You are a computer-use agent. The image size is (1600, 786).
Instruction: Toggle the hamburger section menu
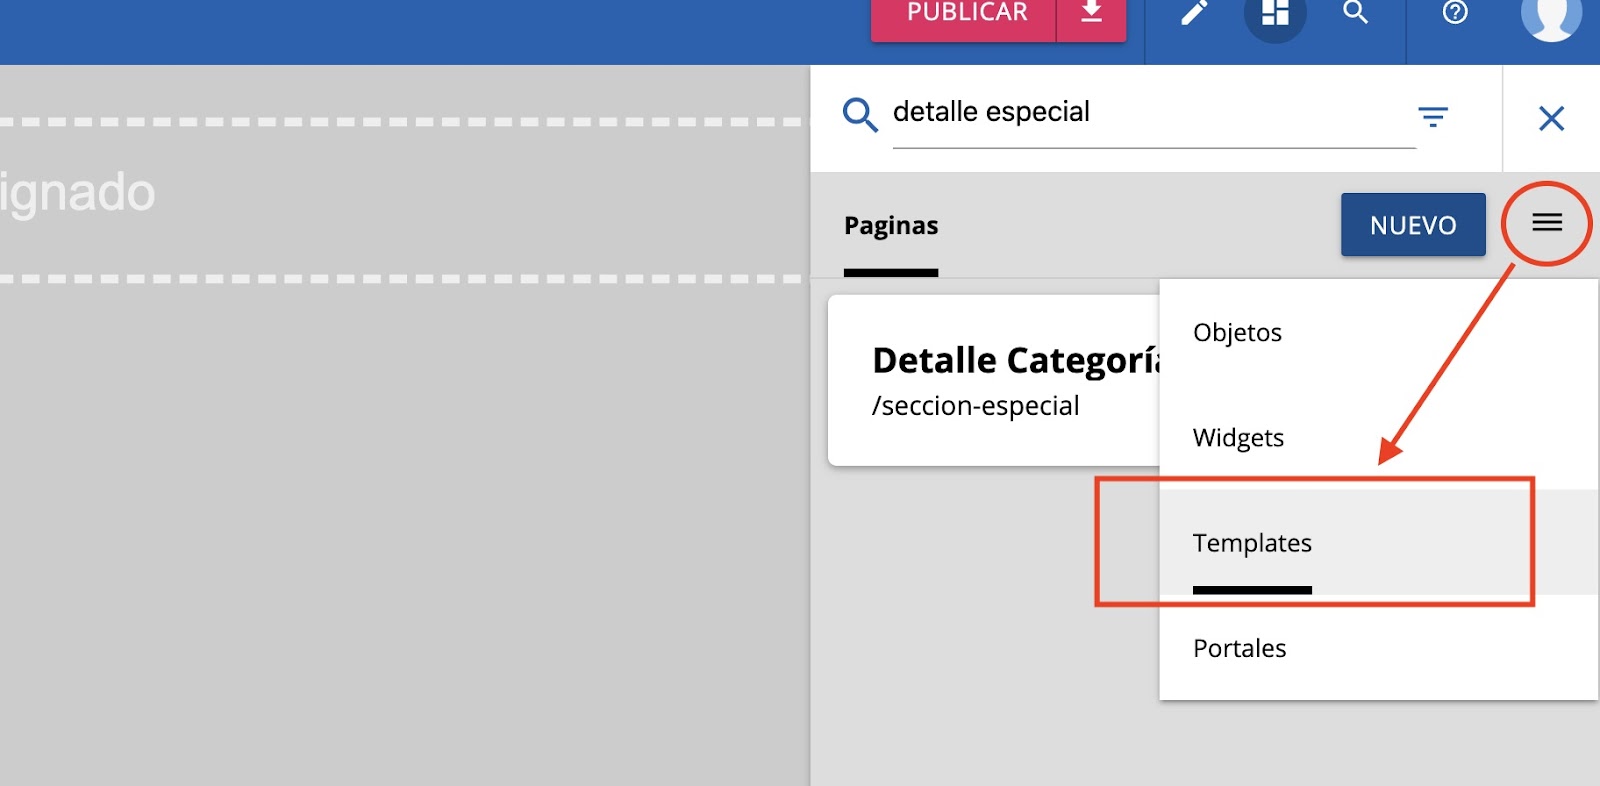pyautogui.click(x=1546, y=223)
